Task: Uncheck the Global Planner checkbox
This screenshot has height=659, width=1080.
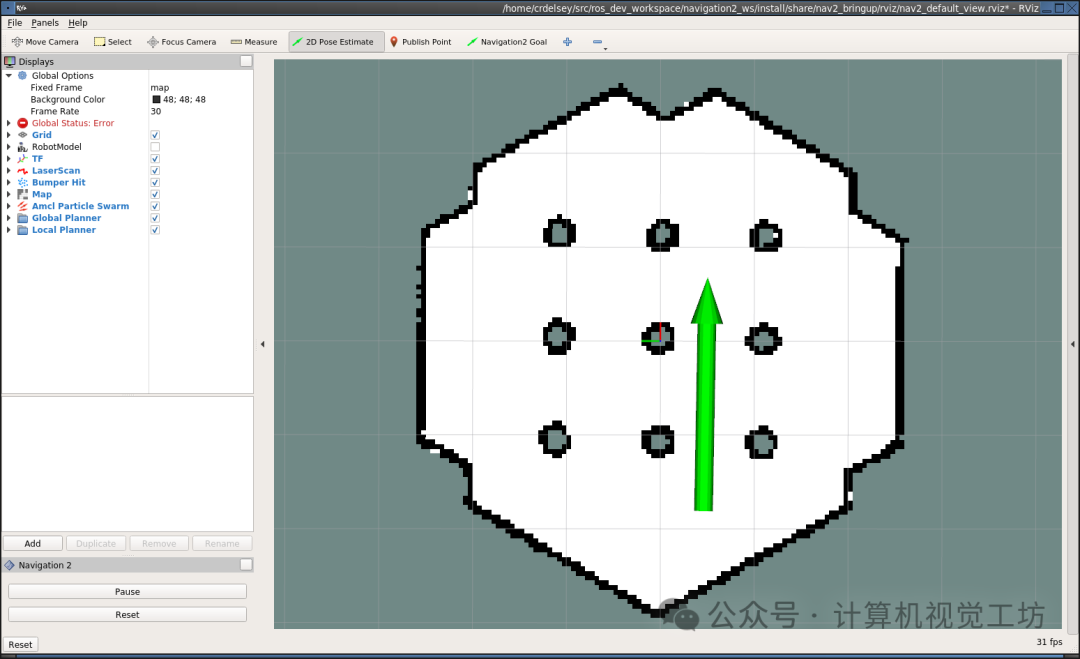Action: 155,218
